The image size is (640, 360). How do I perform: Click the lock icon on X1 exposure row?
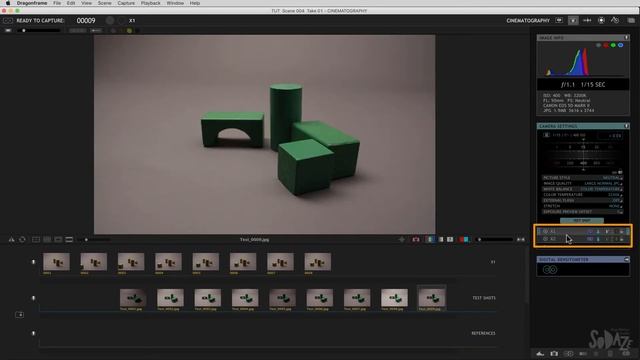click(621, 231)
